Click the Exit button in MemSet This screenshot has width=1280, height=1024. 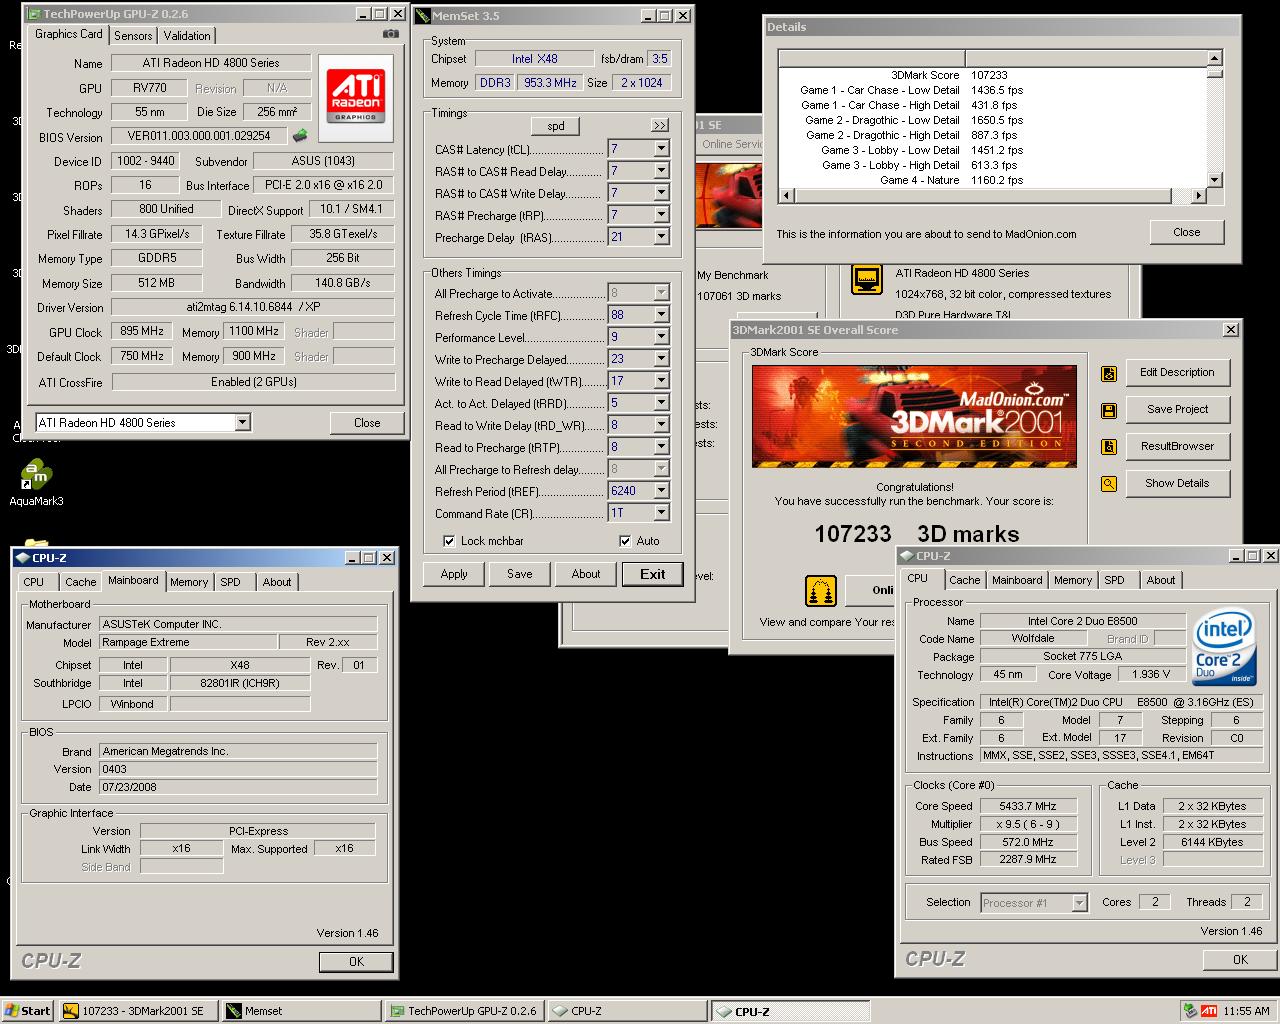[x=653, y=574]
